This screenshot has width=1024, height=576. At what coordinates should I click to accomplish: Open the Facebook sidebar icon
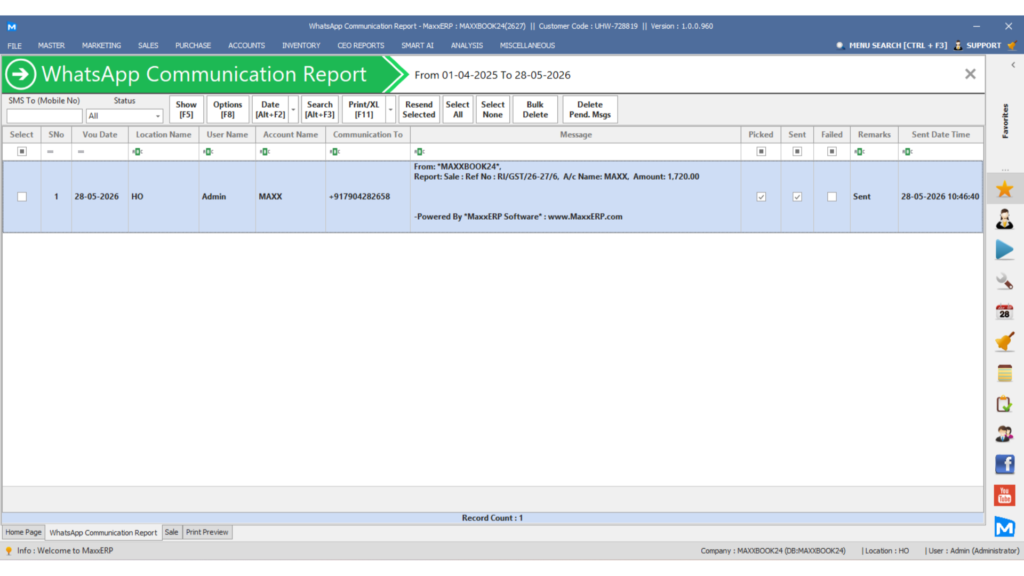[x=1004, y=464]
